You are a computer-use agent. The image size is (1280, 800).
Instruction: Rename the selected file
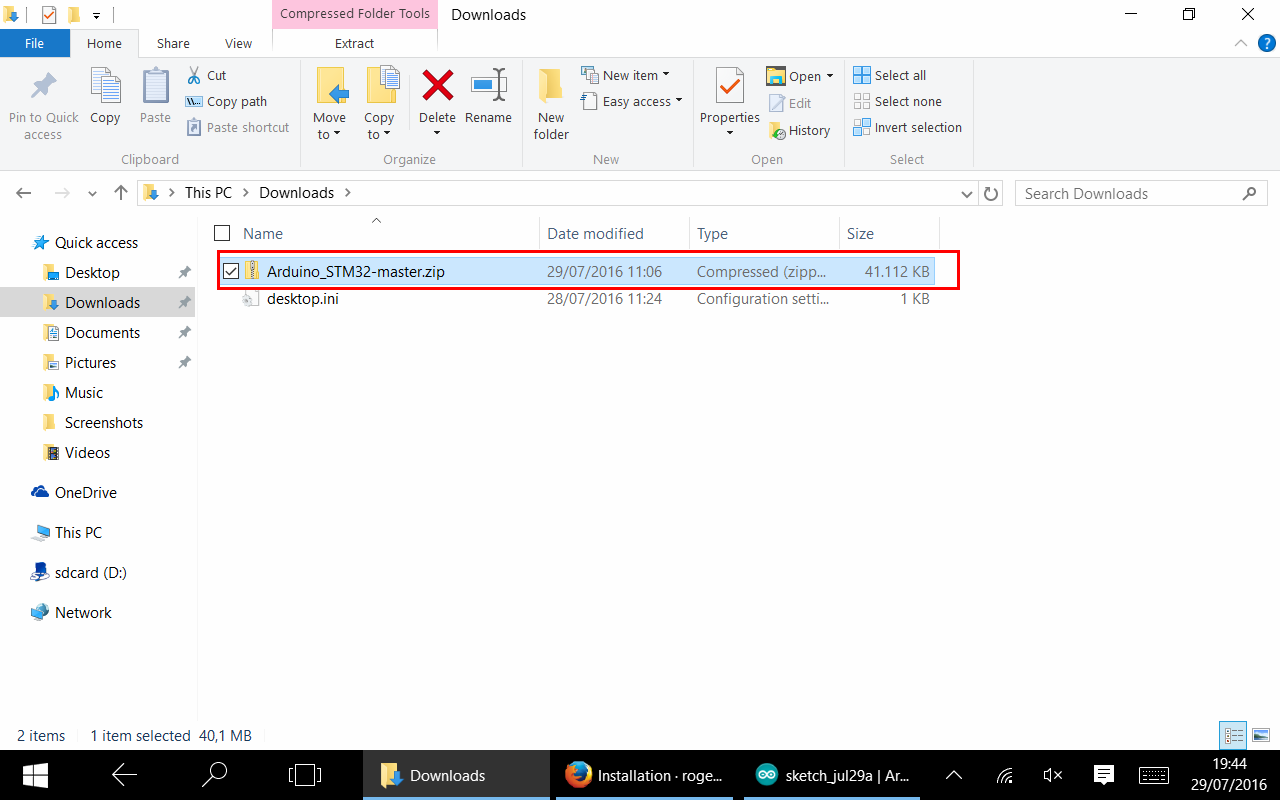[x=488, y=97]
